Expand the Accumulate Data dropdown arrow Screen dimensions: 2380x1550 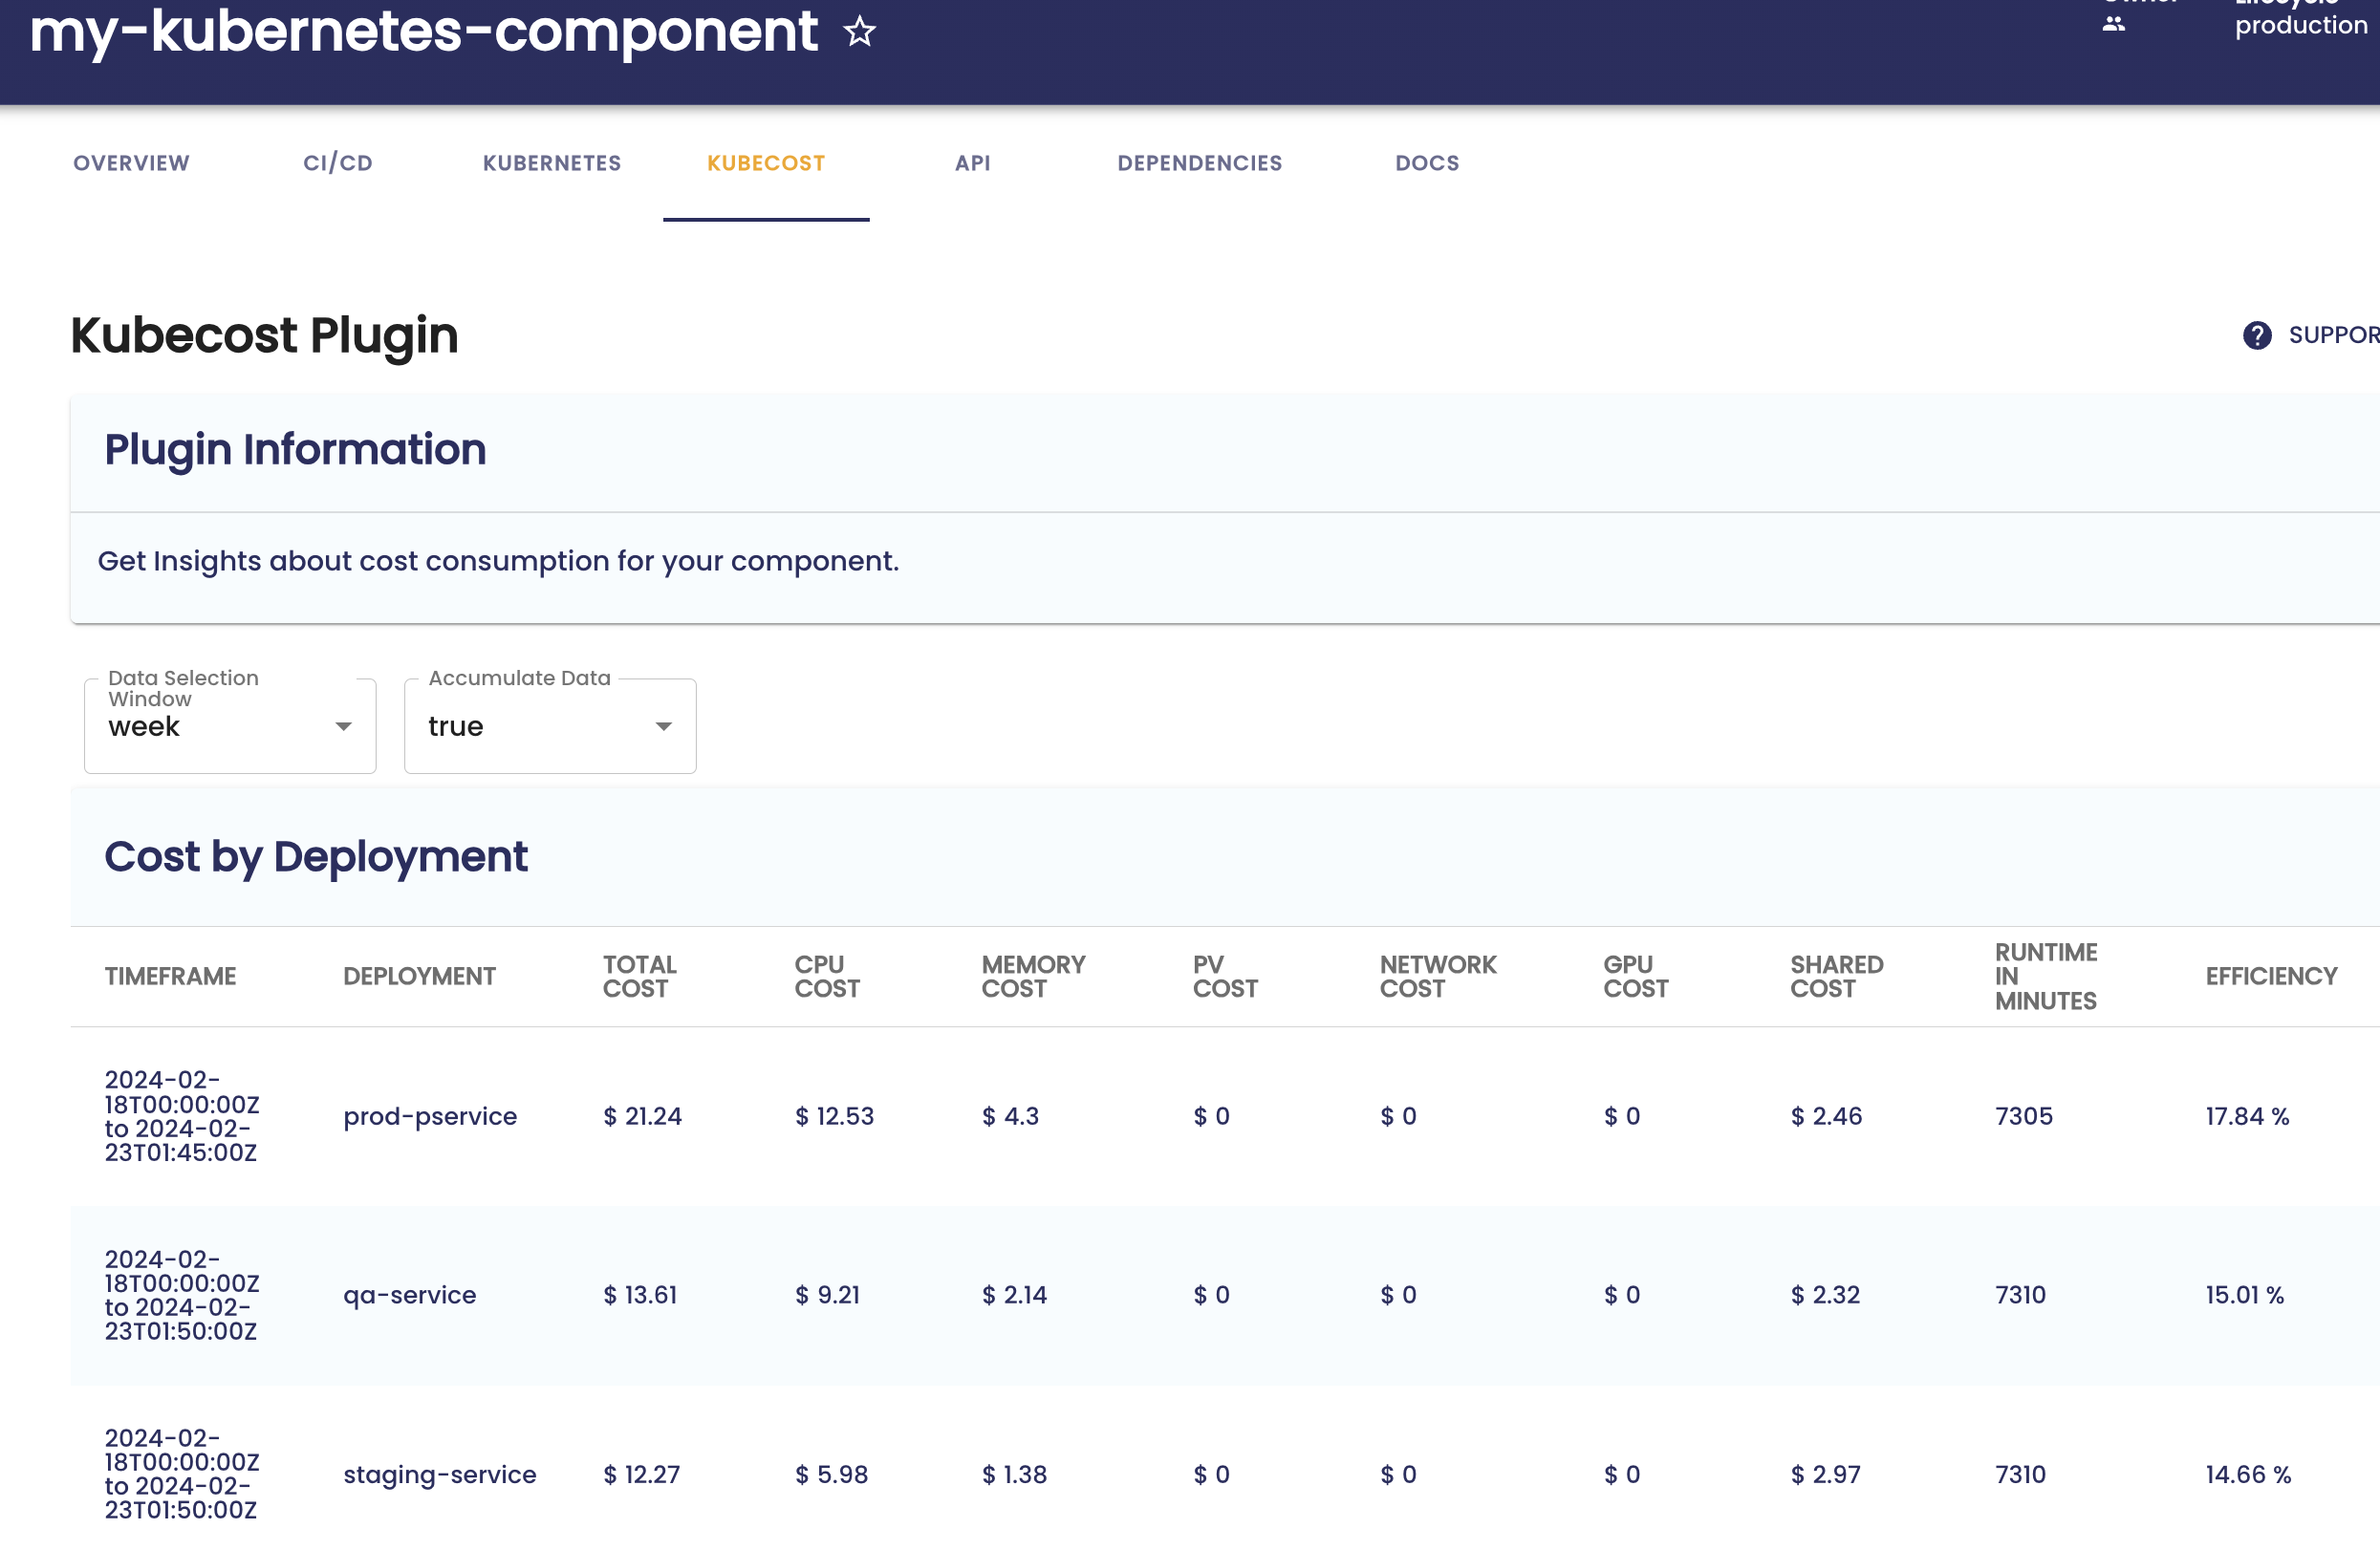pyautogui.click(x=663, y=727)
